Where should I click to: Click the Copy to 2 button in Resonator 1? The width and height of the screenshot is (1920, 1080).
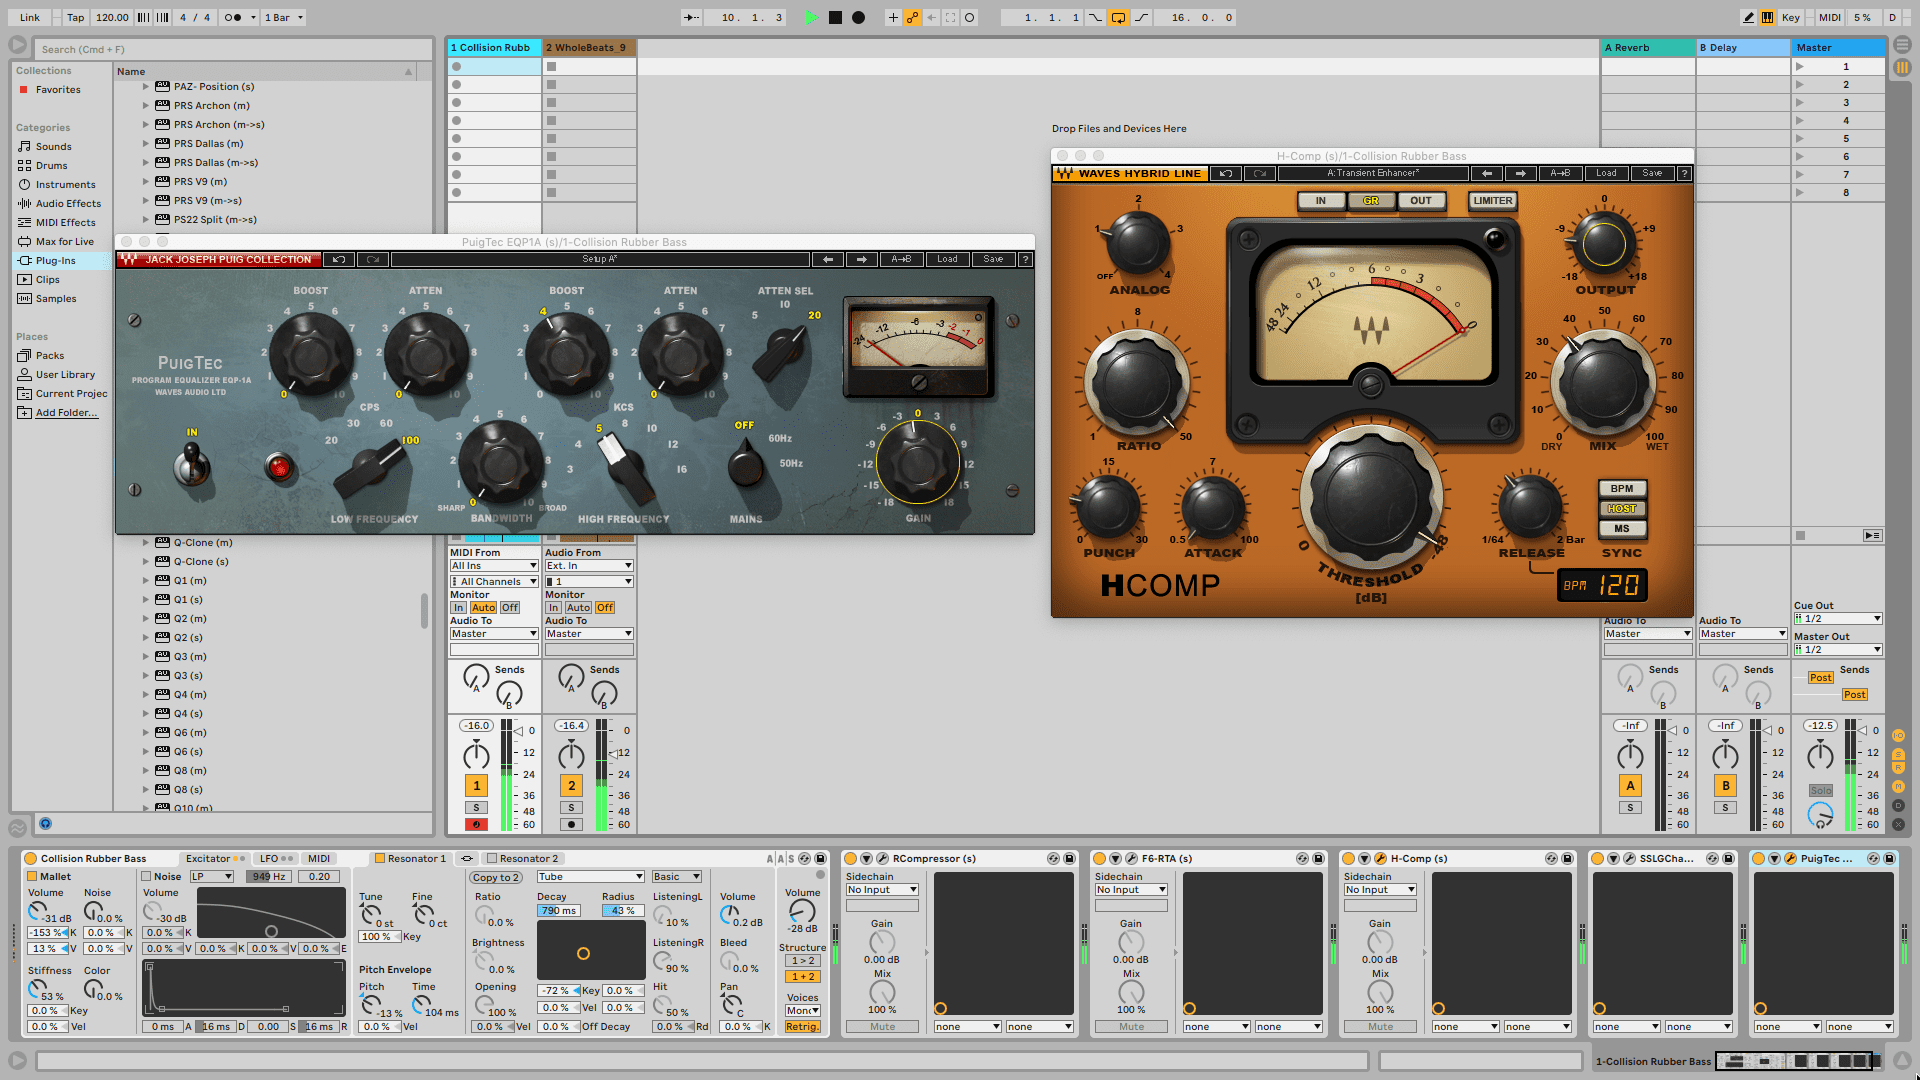tap(496, 877)
